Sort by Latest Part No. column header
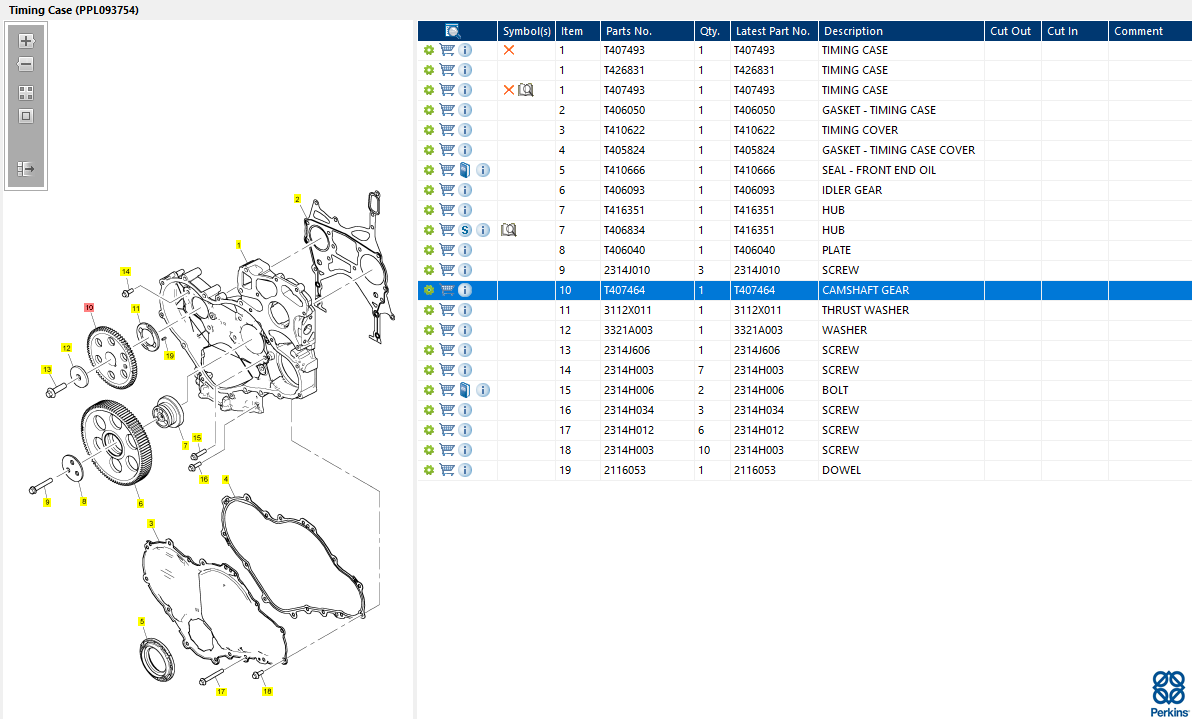 coord(774,31)
